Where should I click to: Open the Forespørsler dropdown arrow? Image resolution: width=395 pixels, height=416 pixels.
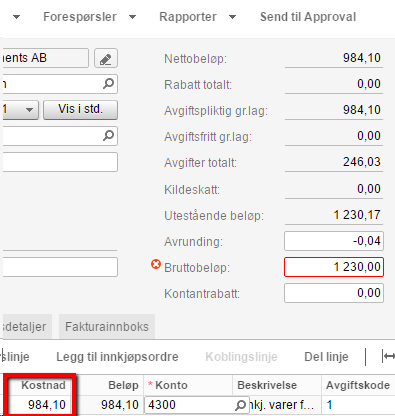(x=133, y=17)
